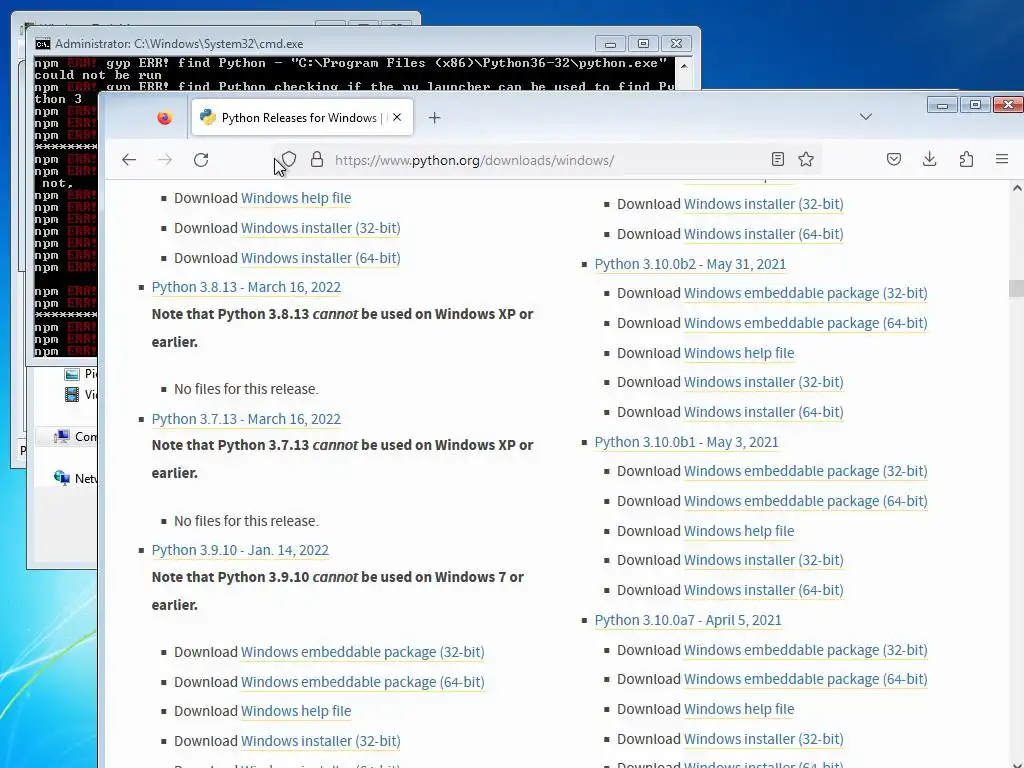This screenshot has width=1024, height=768.
Task: View site security padlock info
Action: tap(317, 159)
